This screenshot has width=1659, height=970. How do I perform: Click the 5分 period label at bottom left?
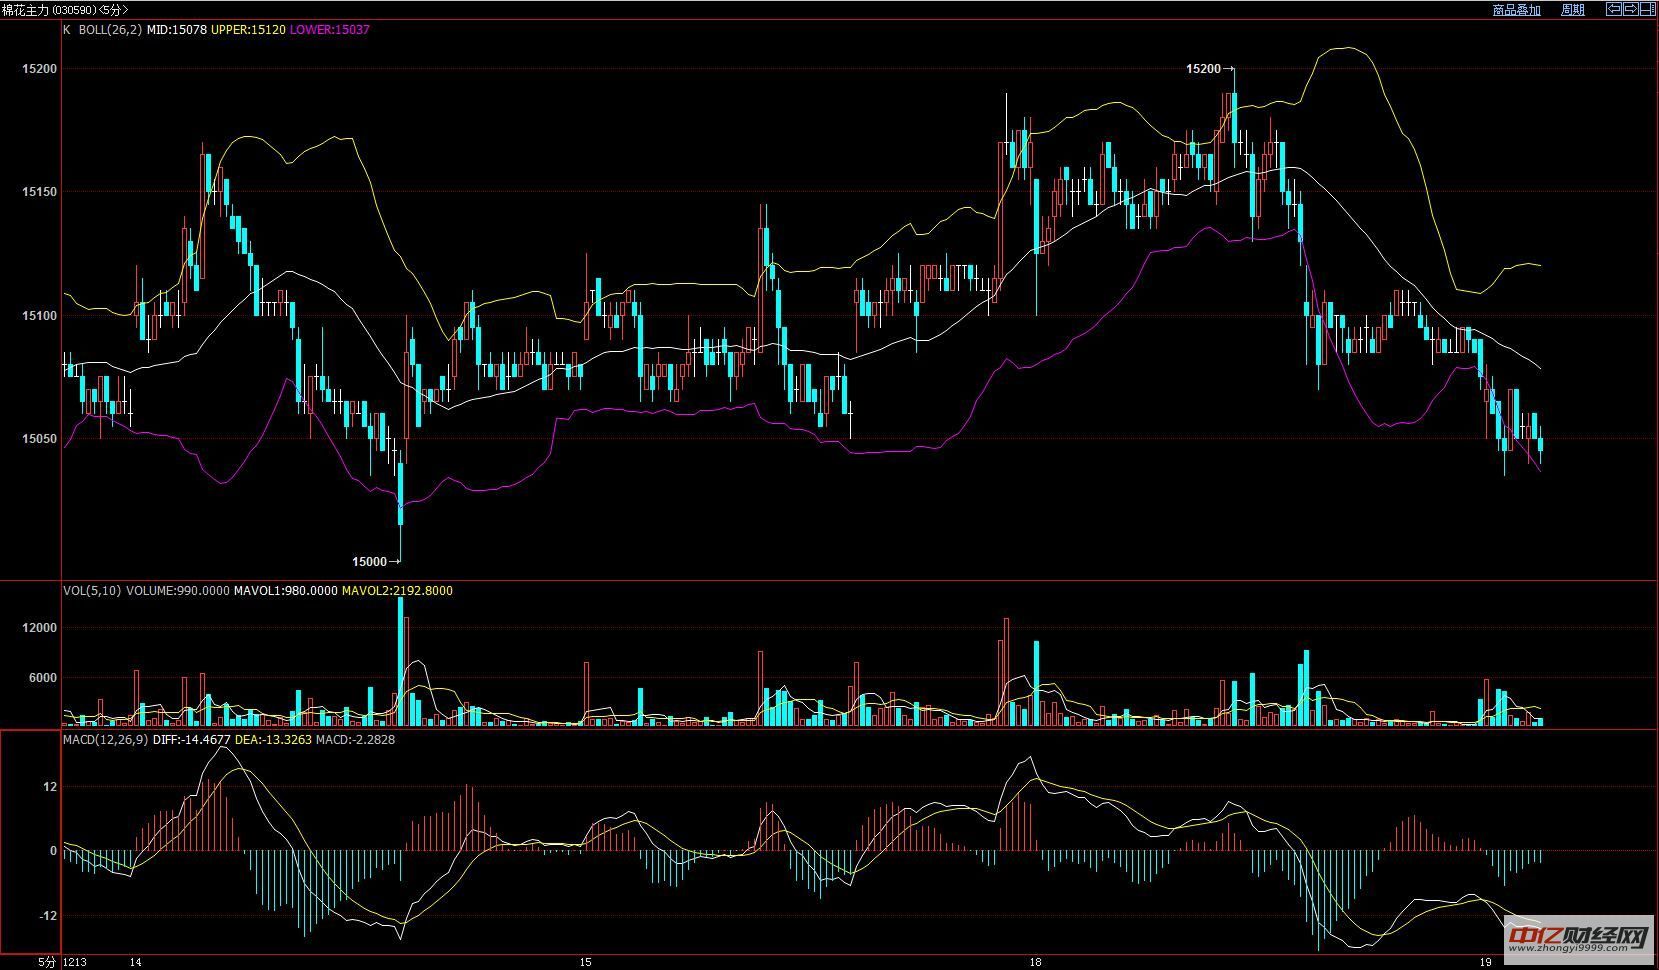point(47,962)
